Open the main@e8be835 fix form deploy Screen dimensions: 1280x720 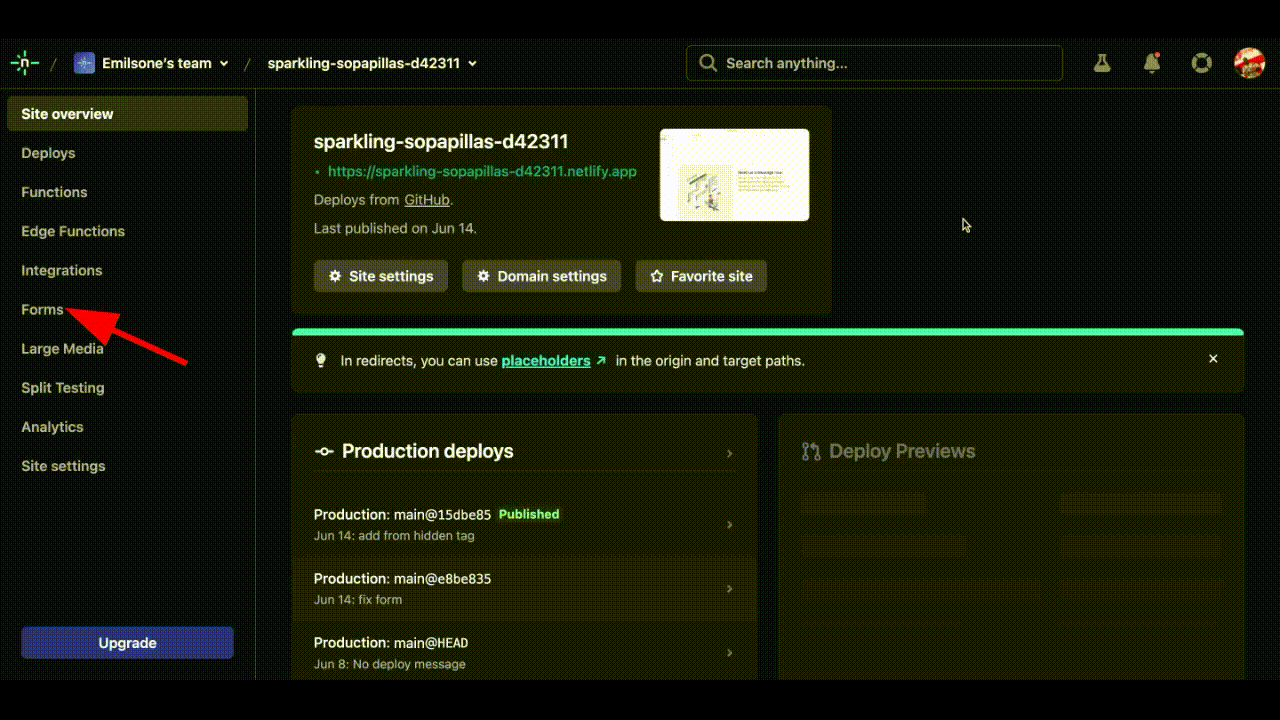(x=524, y=588)
